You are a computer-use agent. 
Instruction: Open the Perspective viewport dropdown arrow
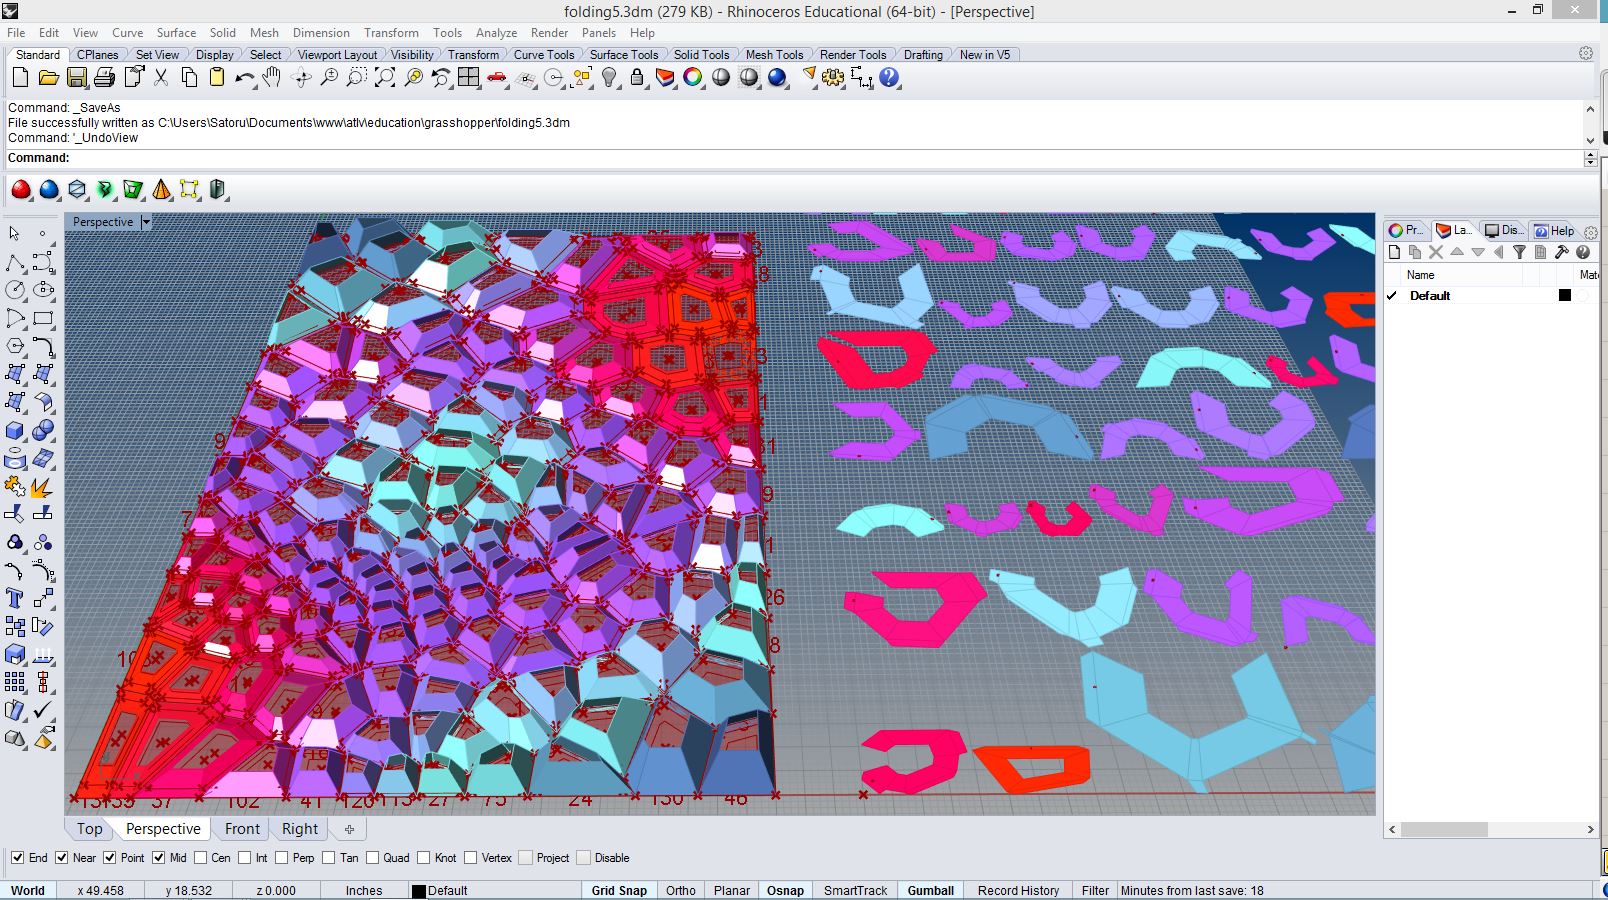pos(146,222)
